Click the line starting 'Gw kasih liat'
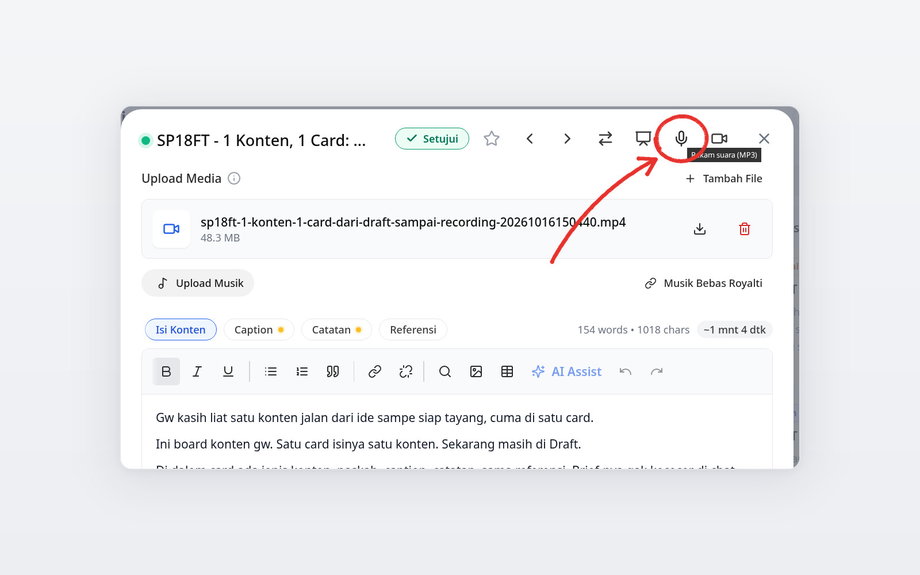Image resolution: width=920 pixels, height=575 pixels. [374, 418]
